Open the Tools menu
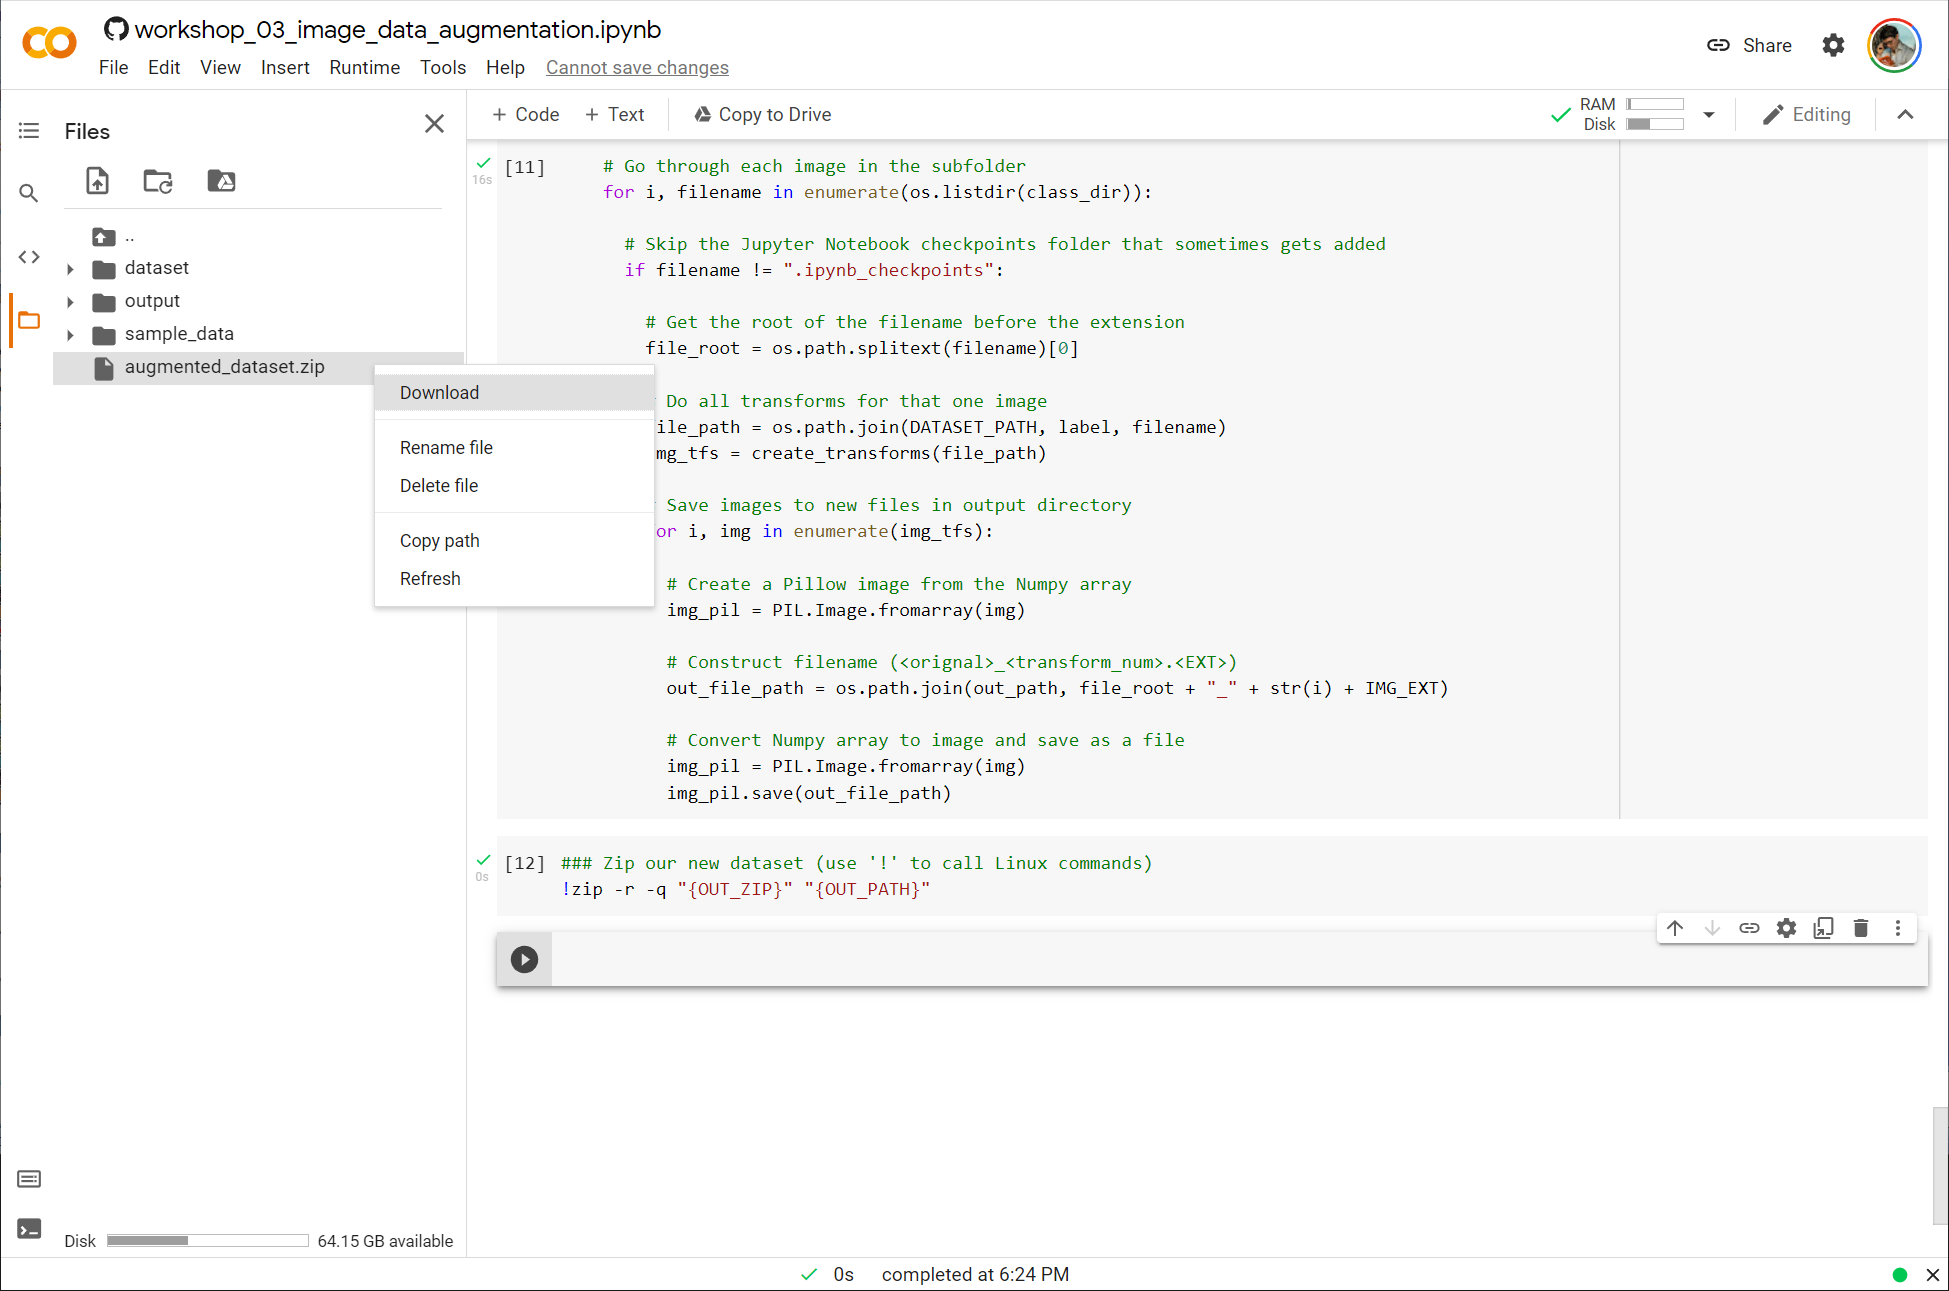This screenshot has height=1291, width=1949. 443,67
